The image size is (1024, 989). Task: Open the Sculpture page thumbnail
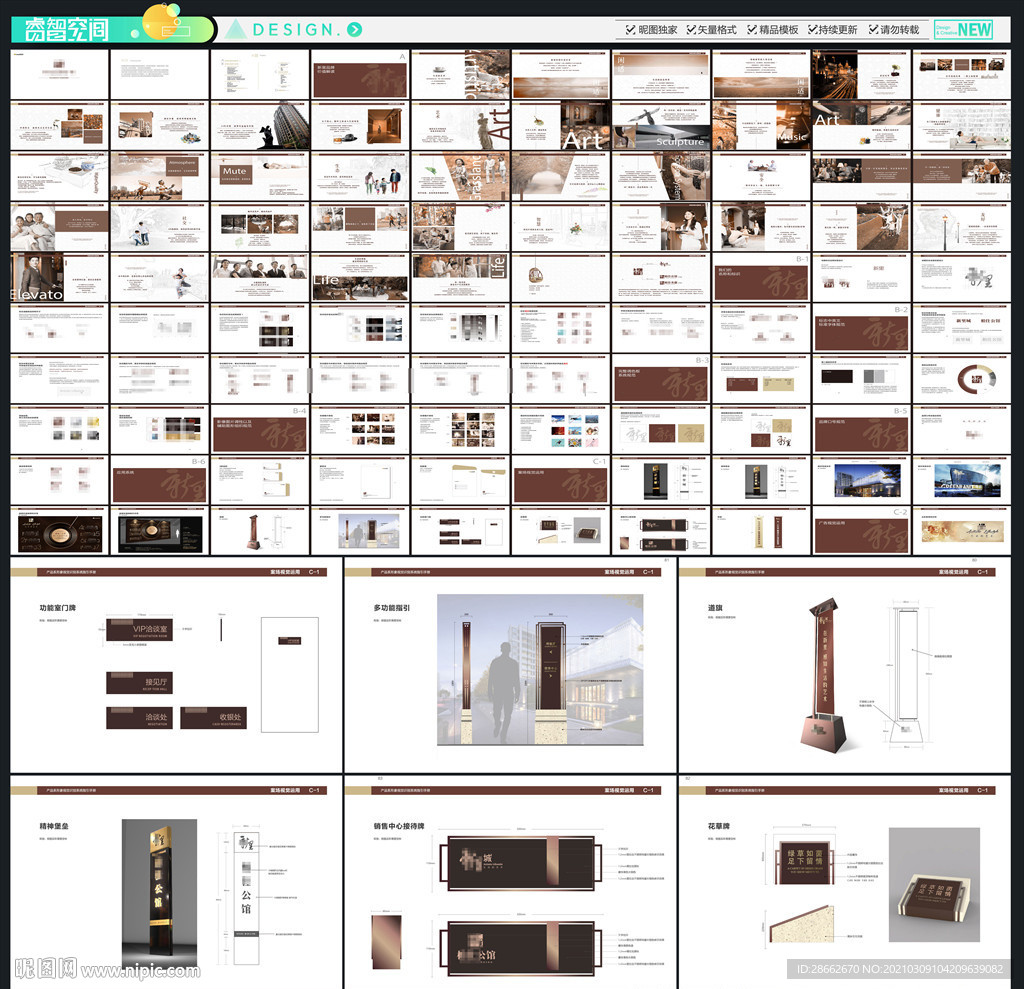660,125
